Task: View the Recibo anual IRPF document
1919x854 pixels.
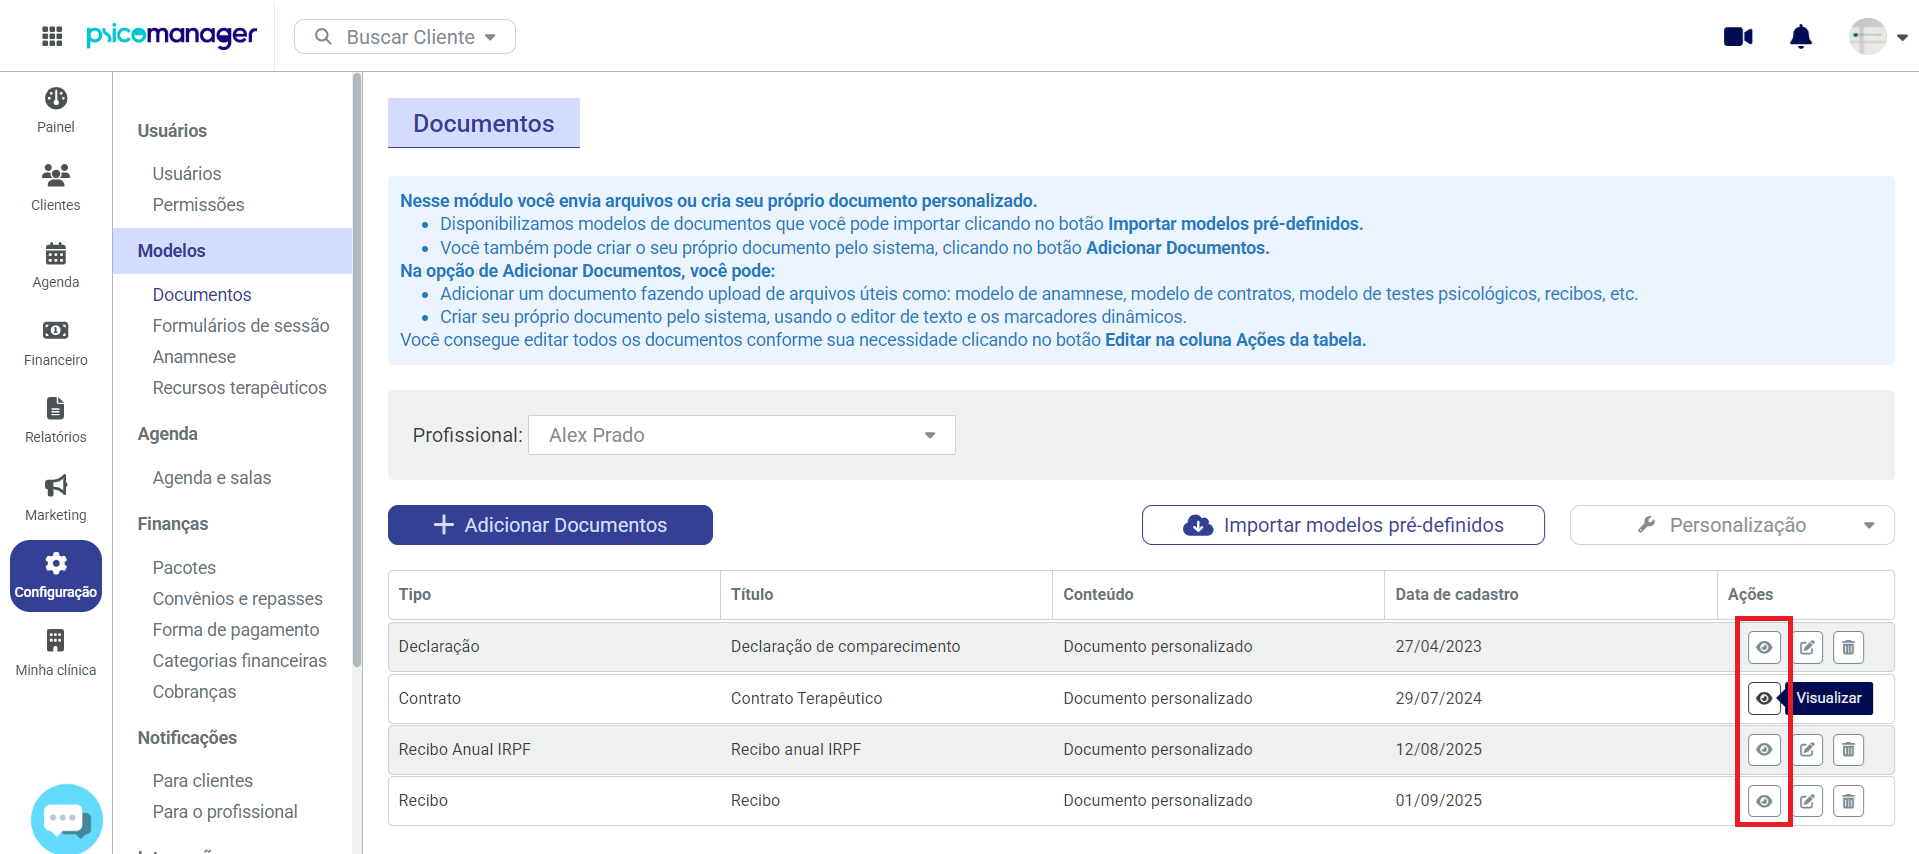Action: click(x=1764, y=749)
